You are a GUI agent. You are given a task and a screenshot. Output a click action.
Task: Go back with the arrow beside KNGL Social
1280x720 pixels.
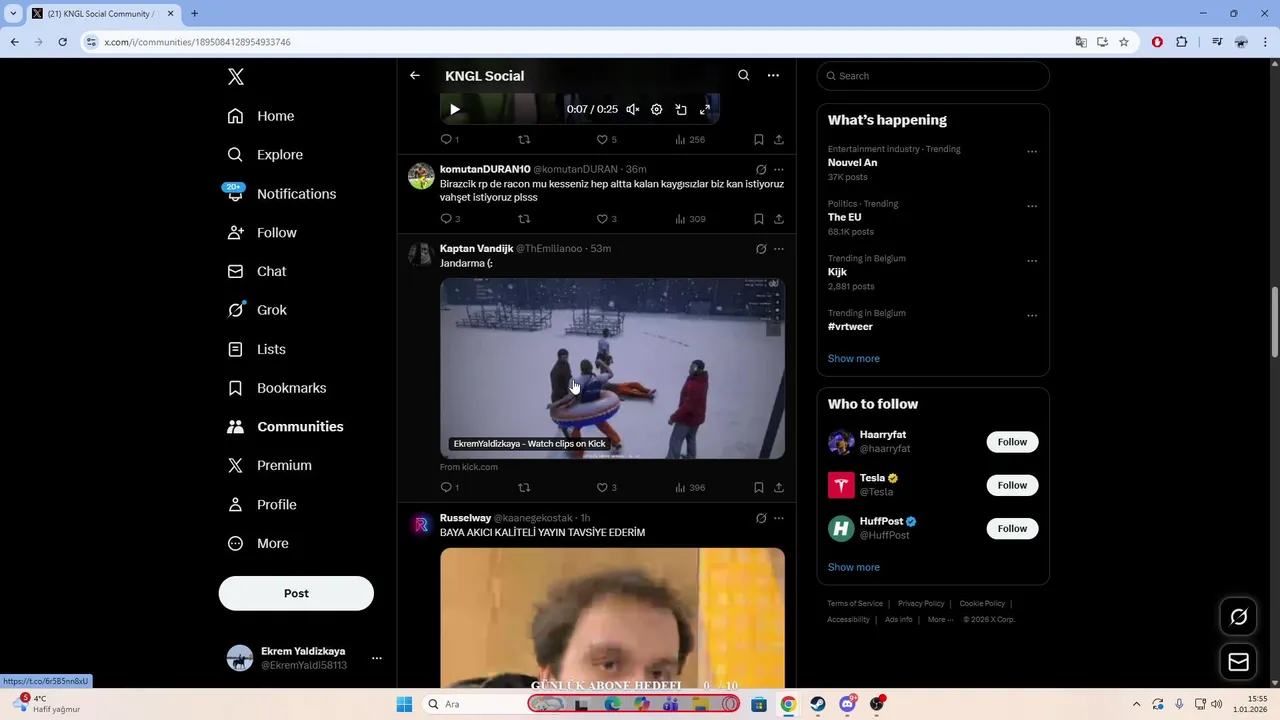coord(415,75)
